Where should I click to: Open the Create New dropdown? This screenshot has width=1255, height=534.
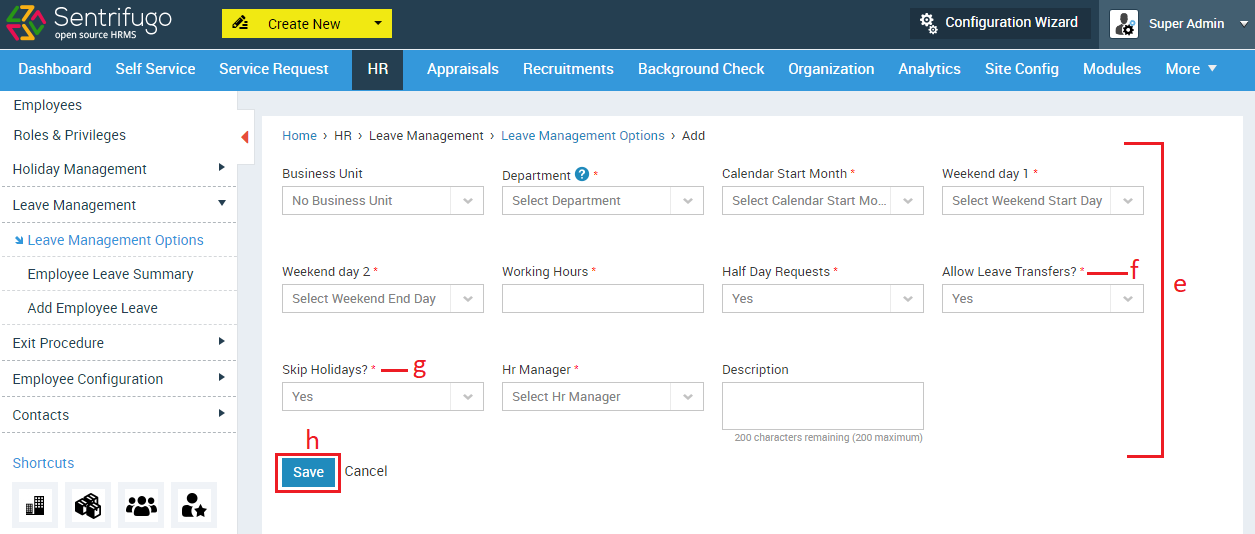click(x=307, y=24)
